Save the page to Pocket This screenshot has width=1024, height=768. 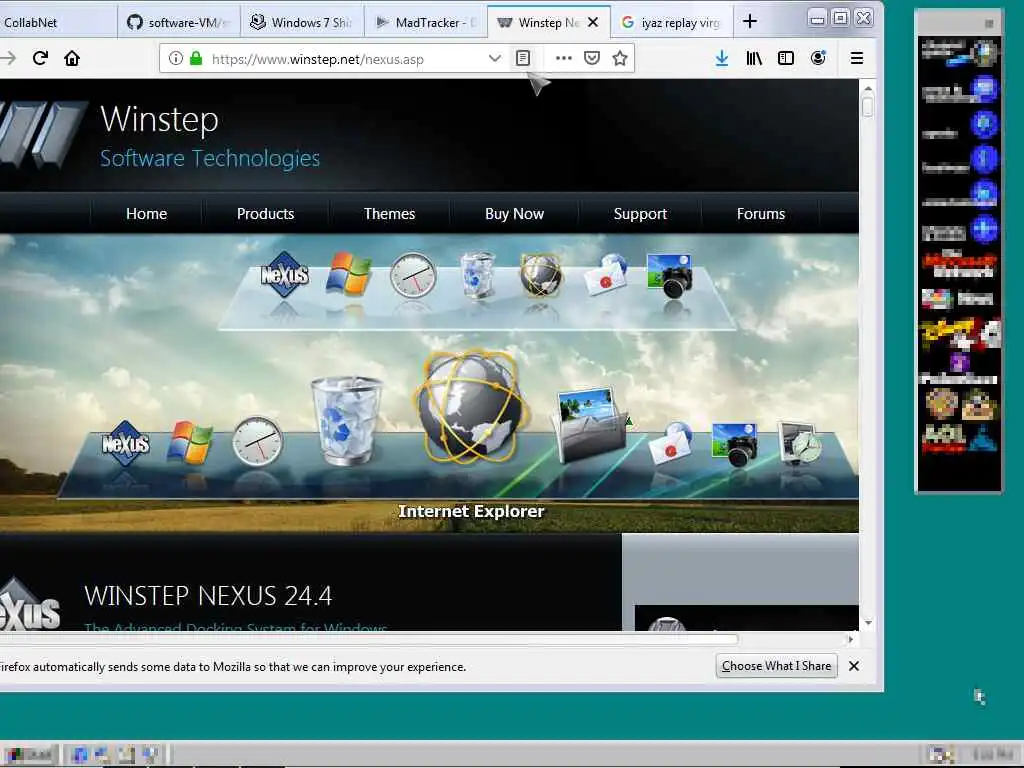click(592, 58)
